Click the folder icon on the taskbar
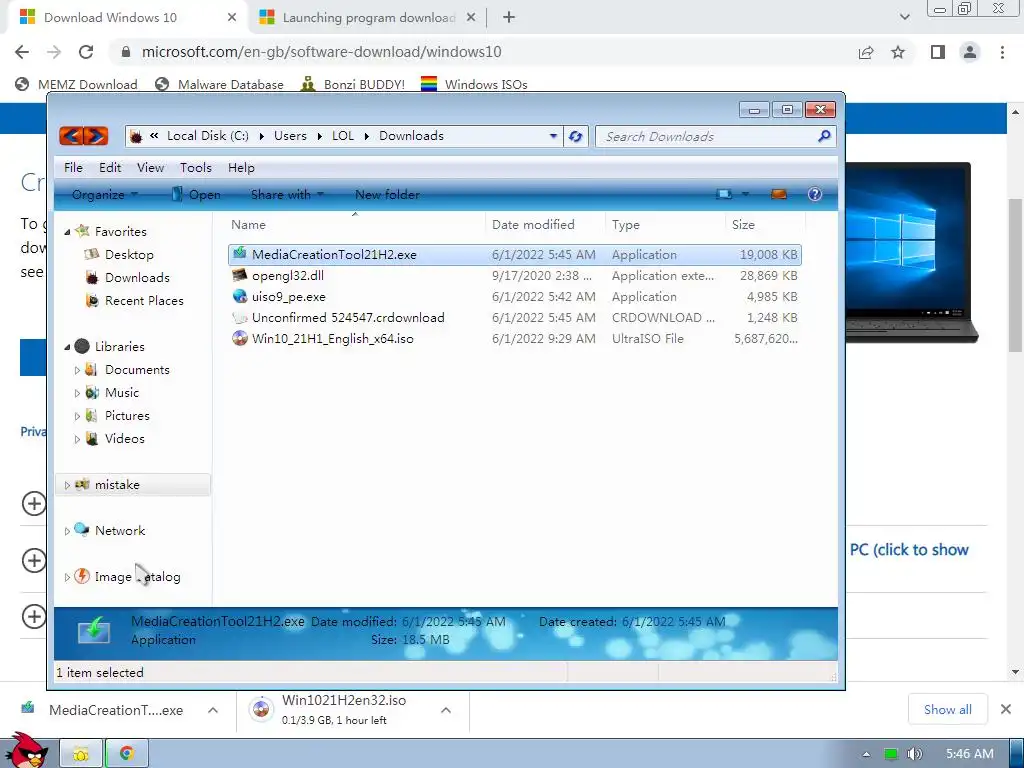Viewport: 1024px width, 768px height. pyautogui.click(x=81, y=754)
